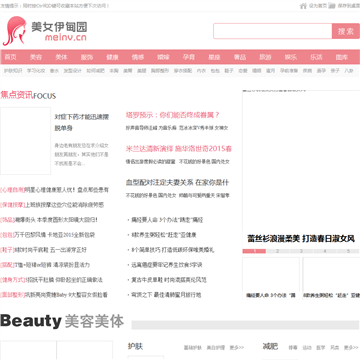Select slide 1 in the slideshow pager
360x360 pixels.
tap(254, 251)
